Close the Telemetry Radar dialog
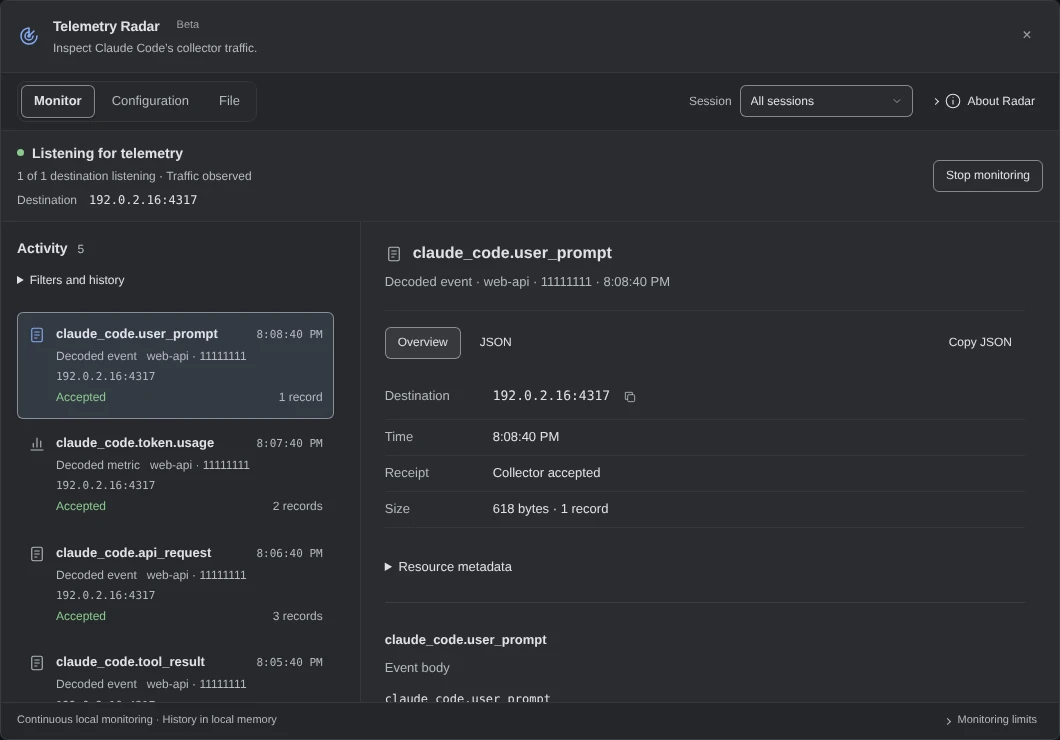The width and height of the screenshot is (1060, 740). pos(1026,34)
